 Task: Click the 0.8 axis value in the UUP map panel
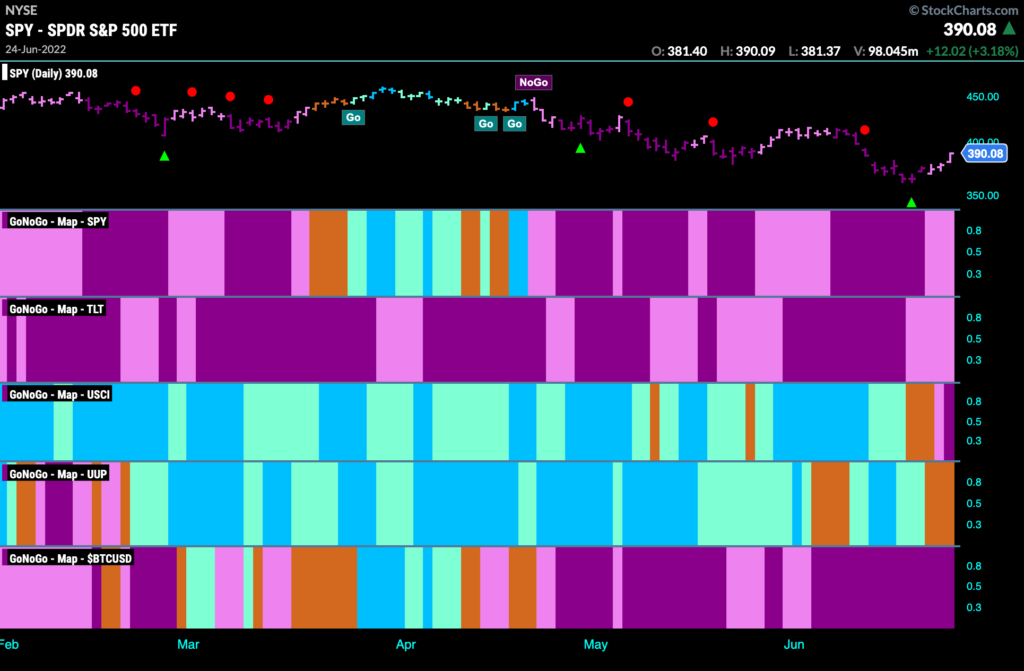click(974, 482)
